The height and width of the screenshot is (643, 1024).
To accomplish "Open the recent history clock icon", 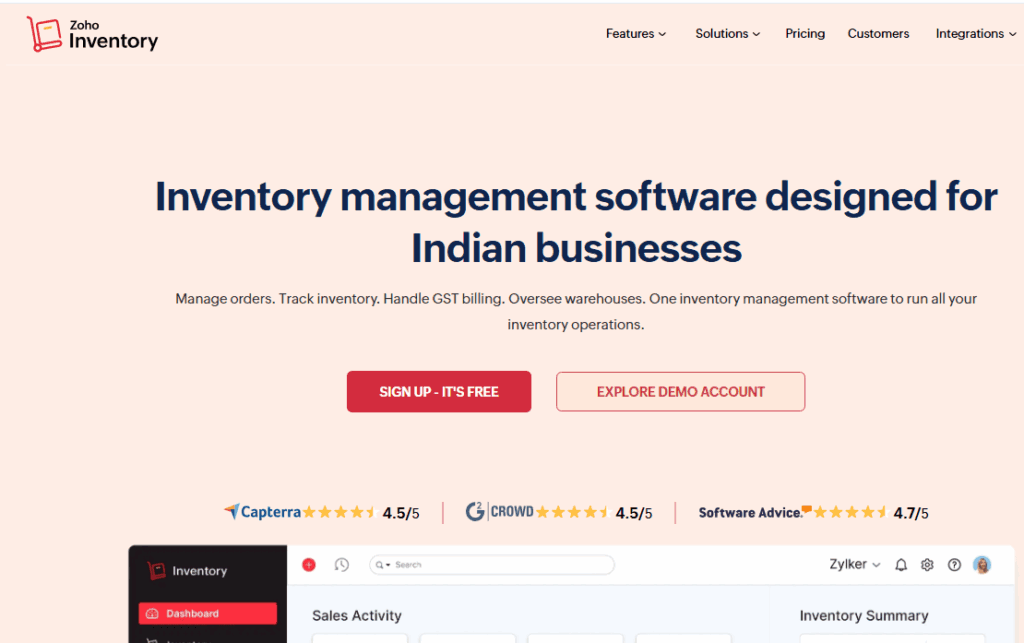I will tap(341, 565).
